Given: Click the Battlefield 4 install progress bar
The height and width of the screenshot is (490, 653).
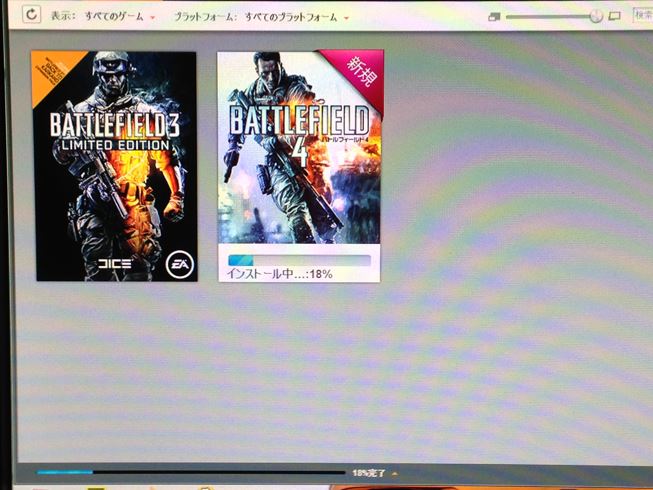Looking at the screenshot, I should coord(299,260).
